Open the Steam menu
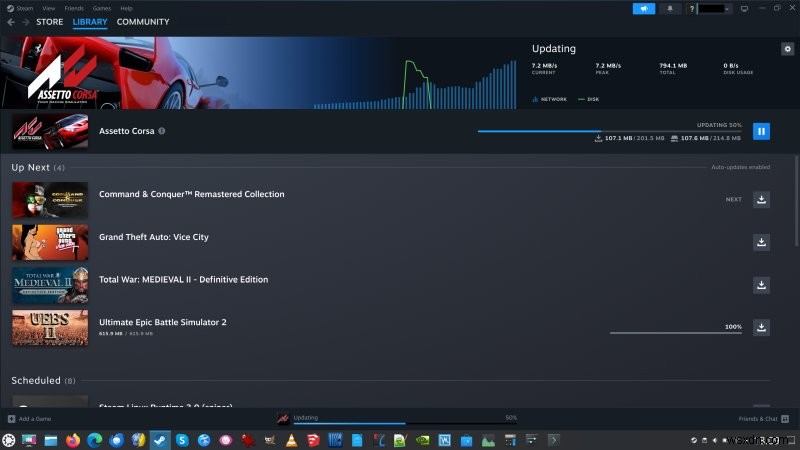This screenshot has height=450, width=800. [x=20, y=8]
